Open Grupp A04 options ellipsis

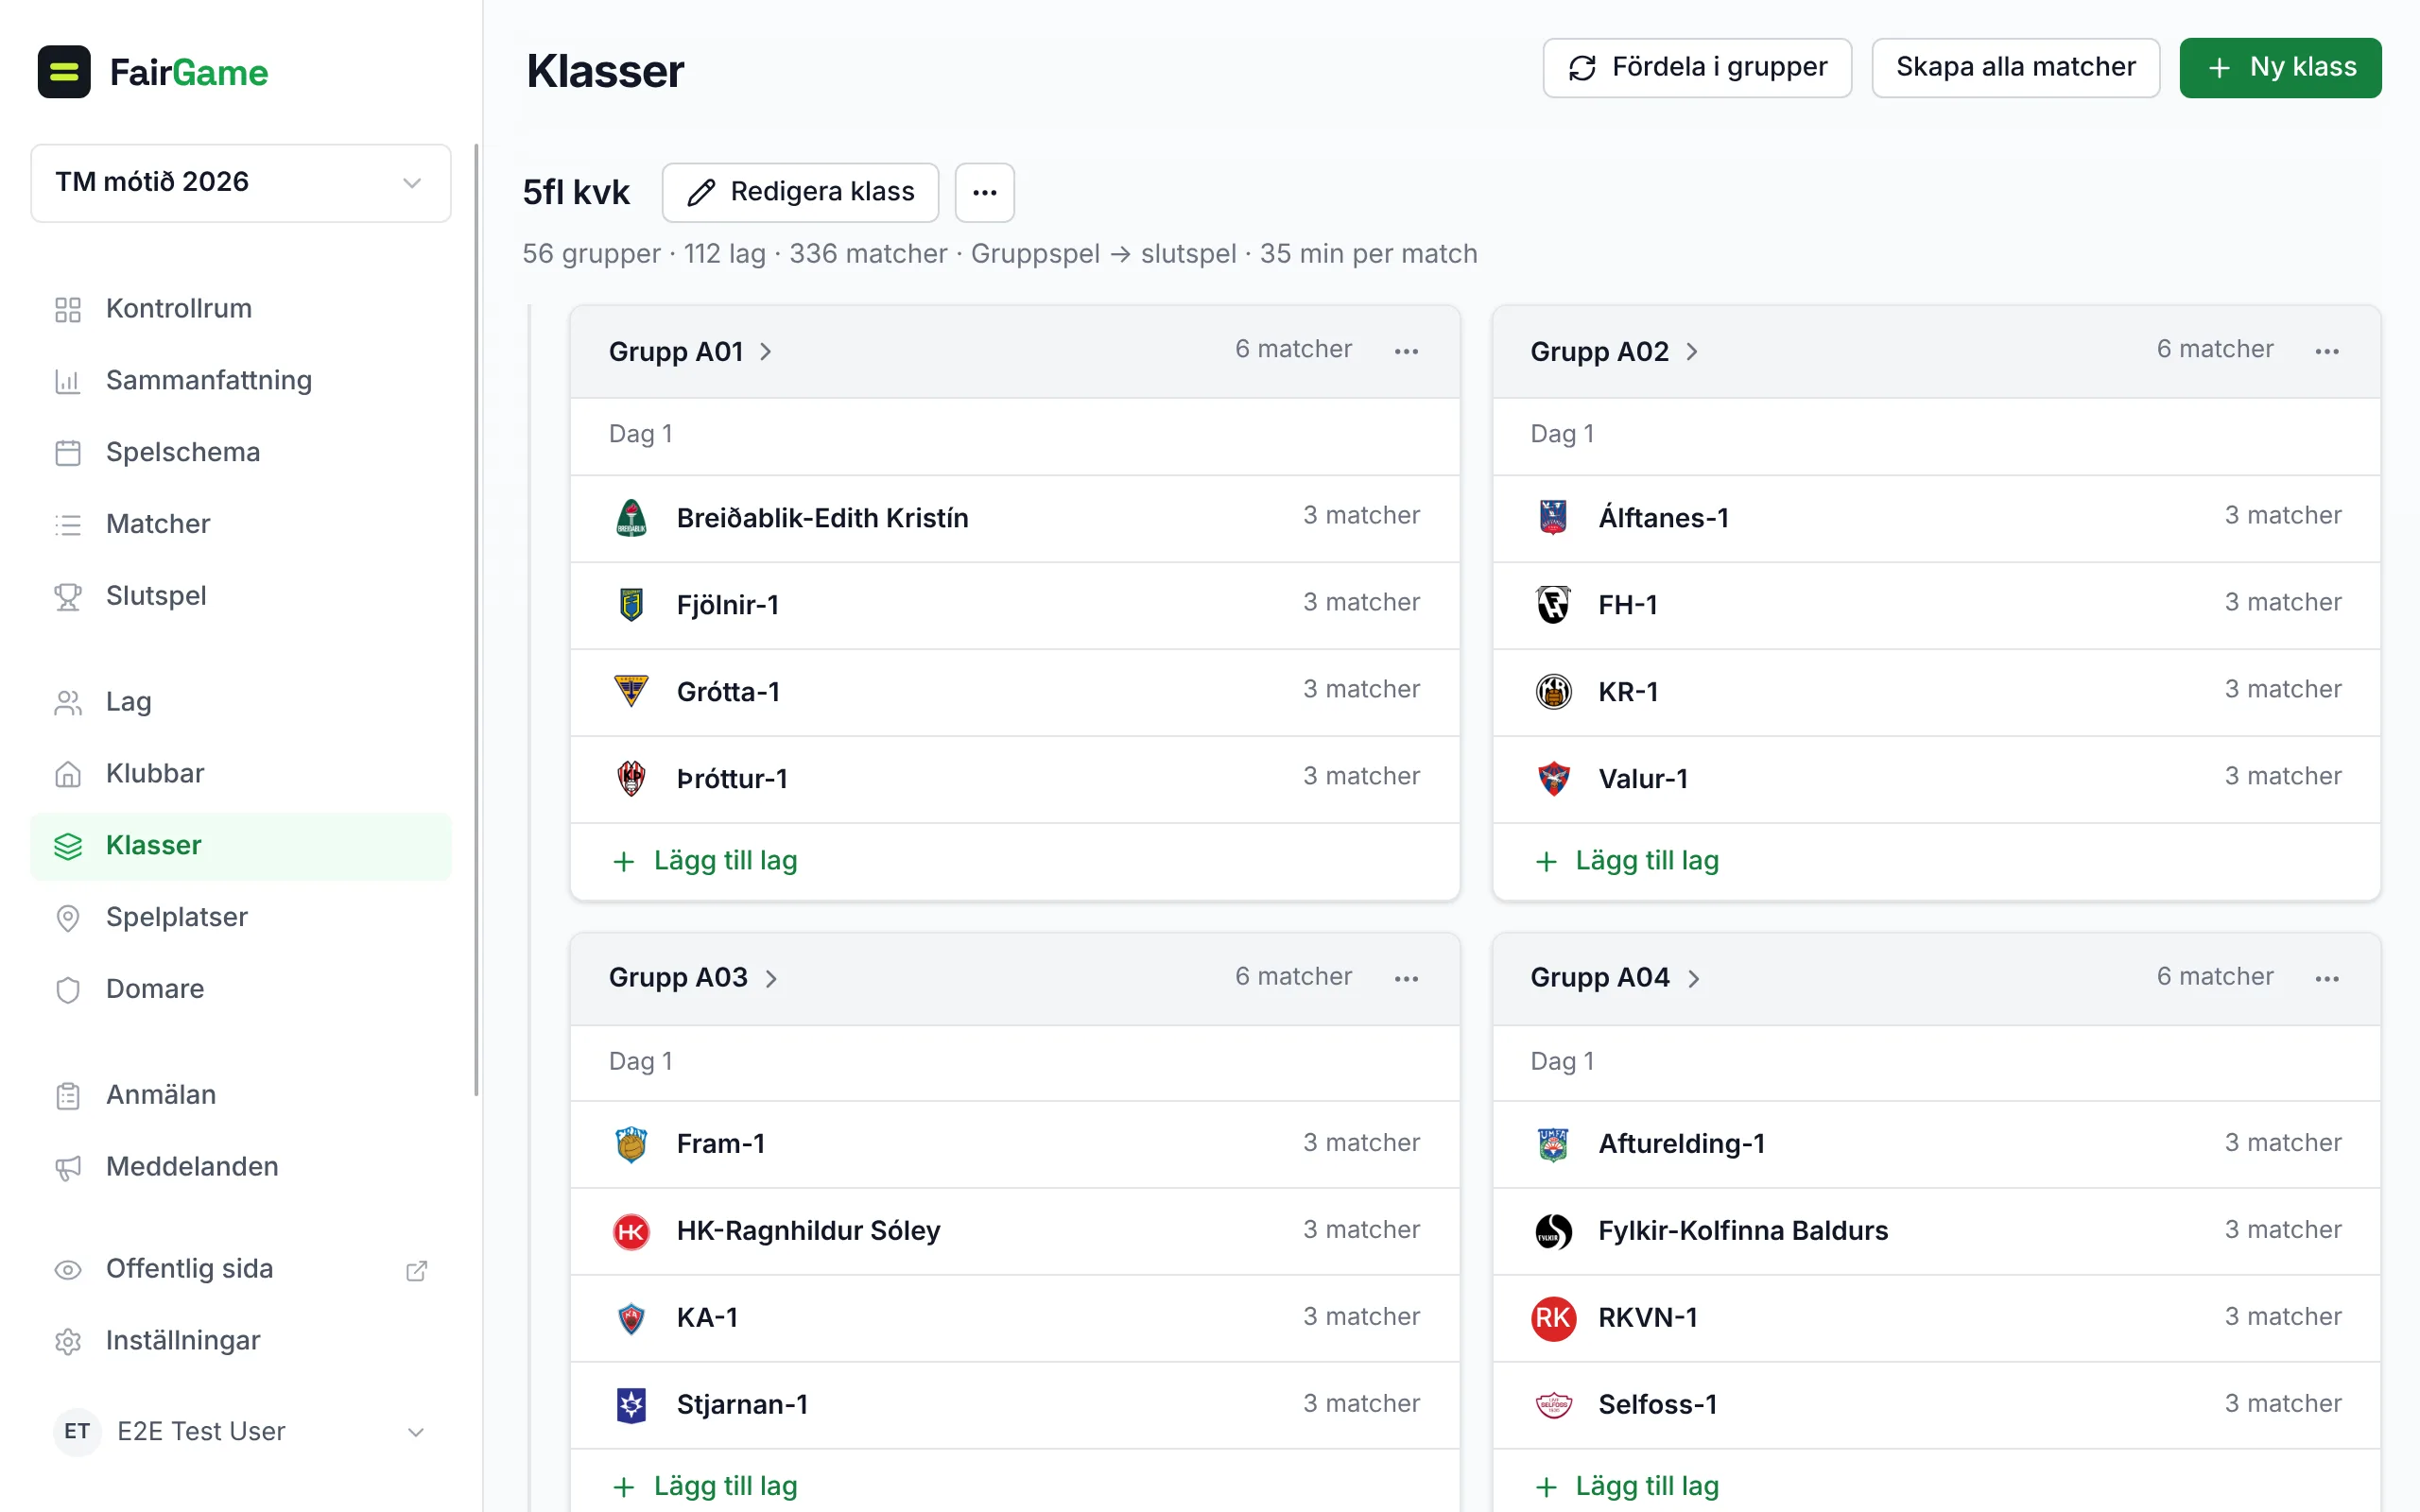pos(2327,978)
